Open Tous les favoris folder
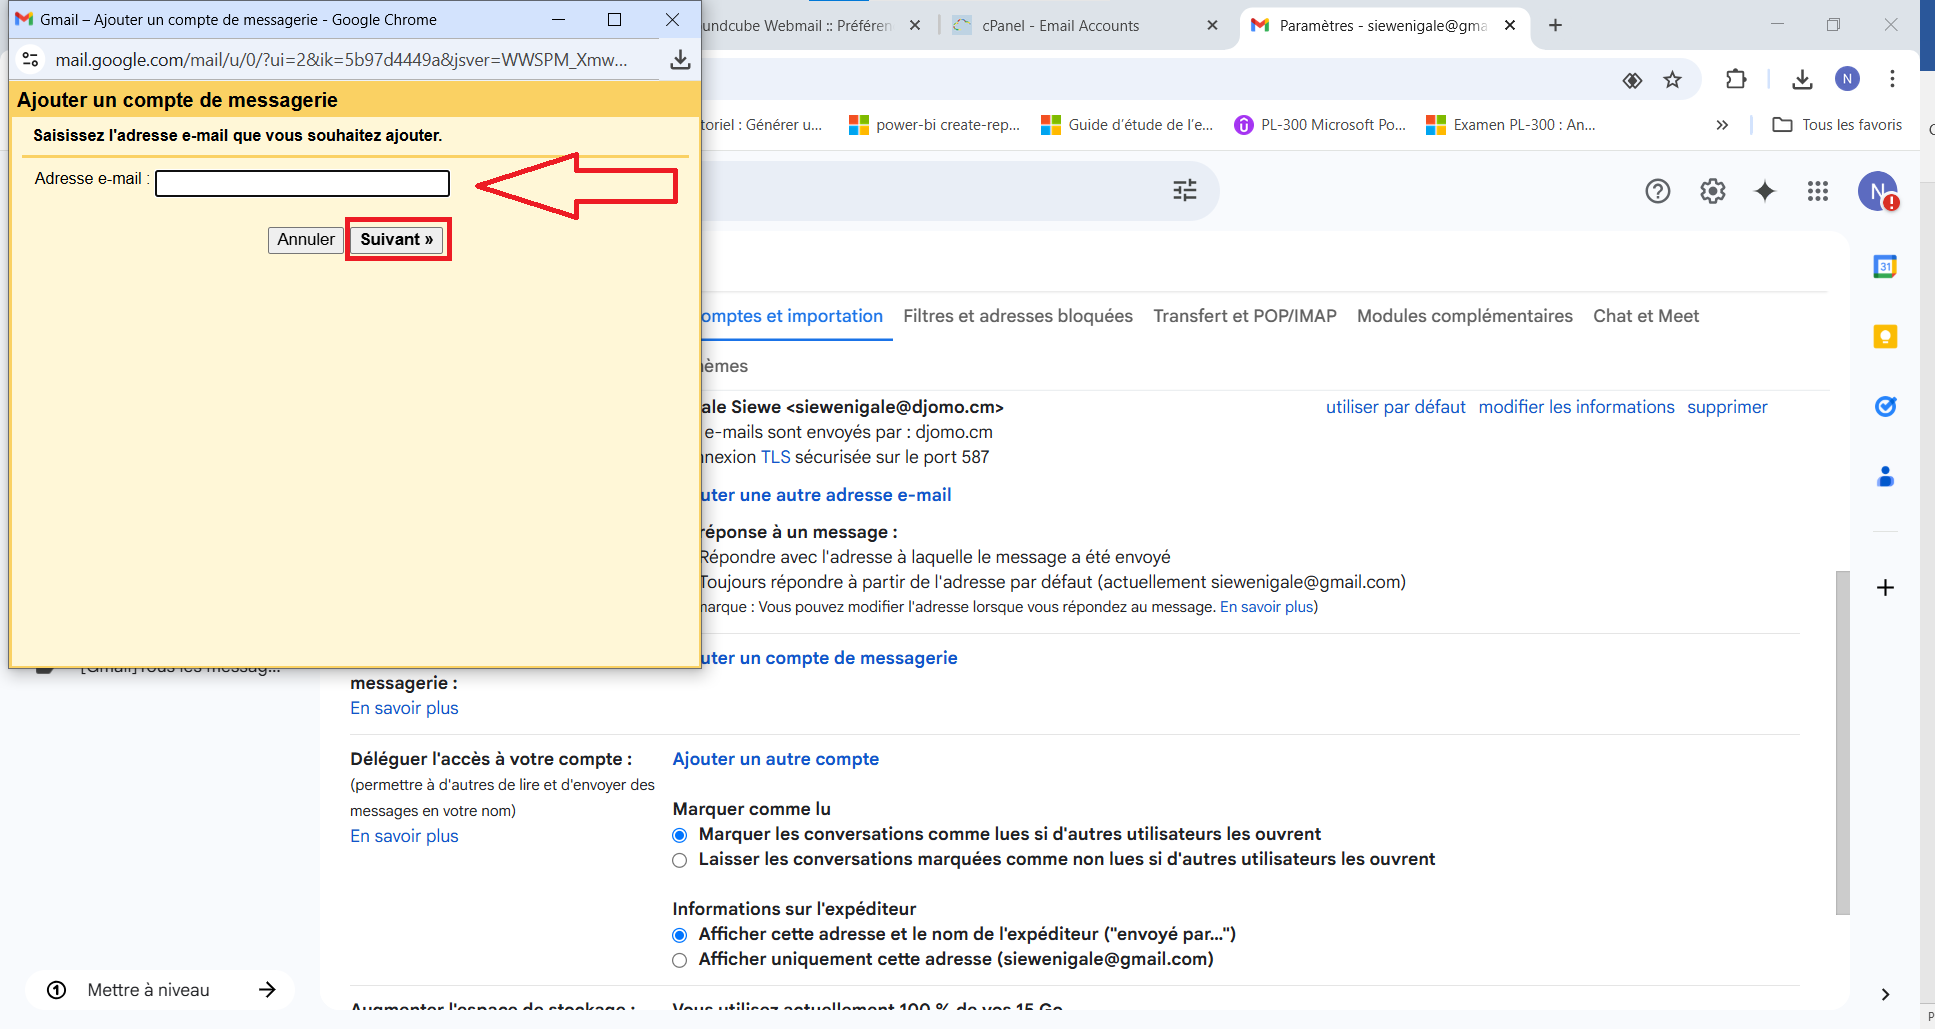The height and width of the screenshot is (1029, 1935). click(1837, 125)
